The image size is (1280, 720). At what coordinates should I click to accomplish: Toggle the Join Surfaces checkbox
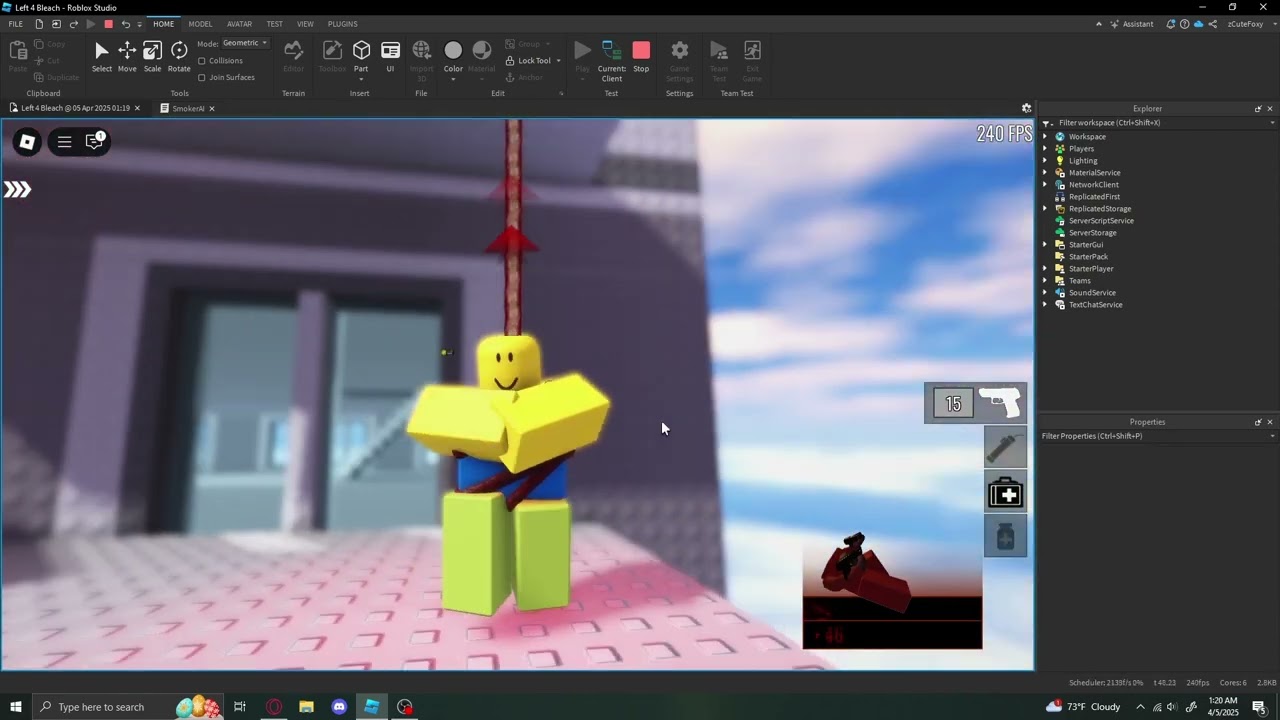click(202, 77)
